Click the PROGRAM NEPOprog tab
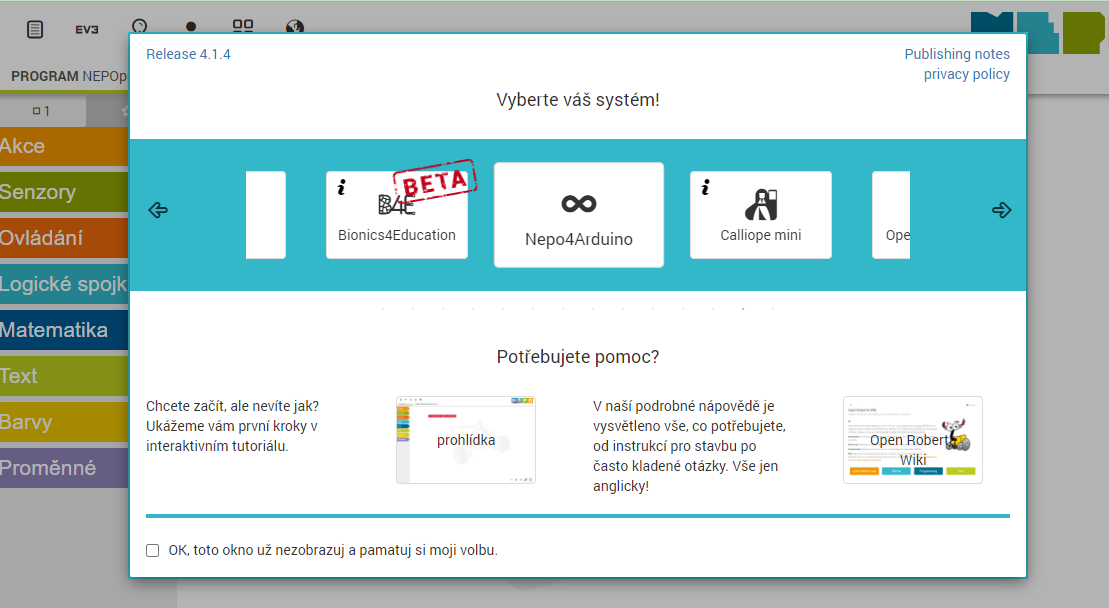The height and width of the screenshot is (608, 1109). (69, 76)
